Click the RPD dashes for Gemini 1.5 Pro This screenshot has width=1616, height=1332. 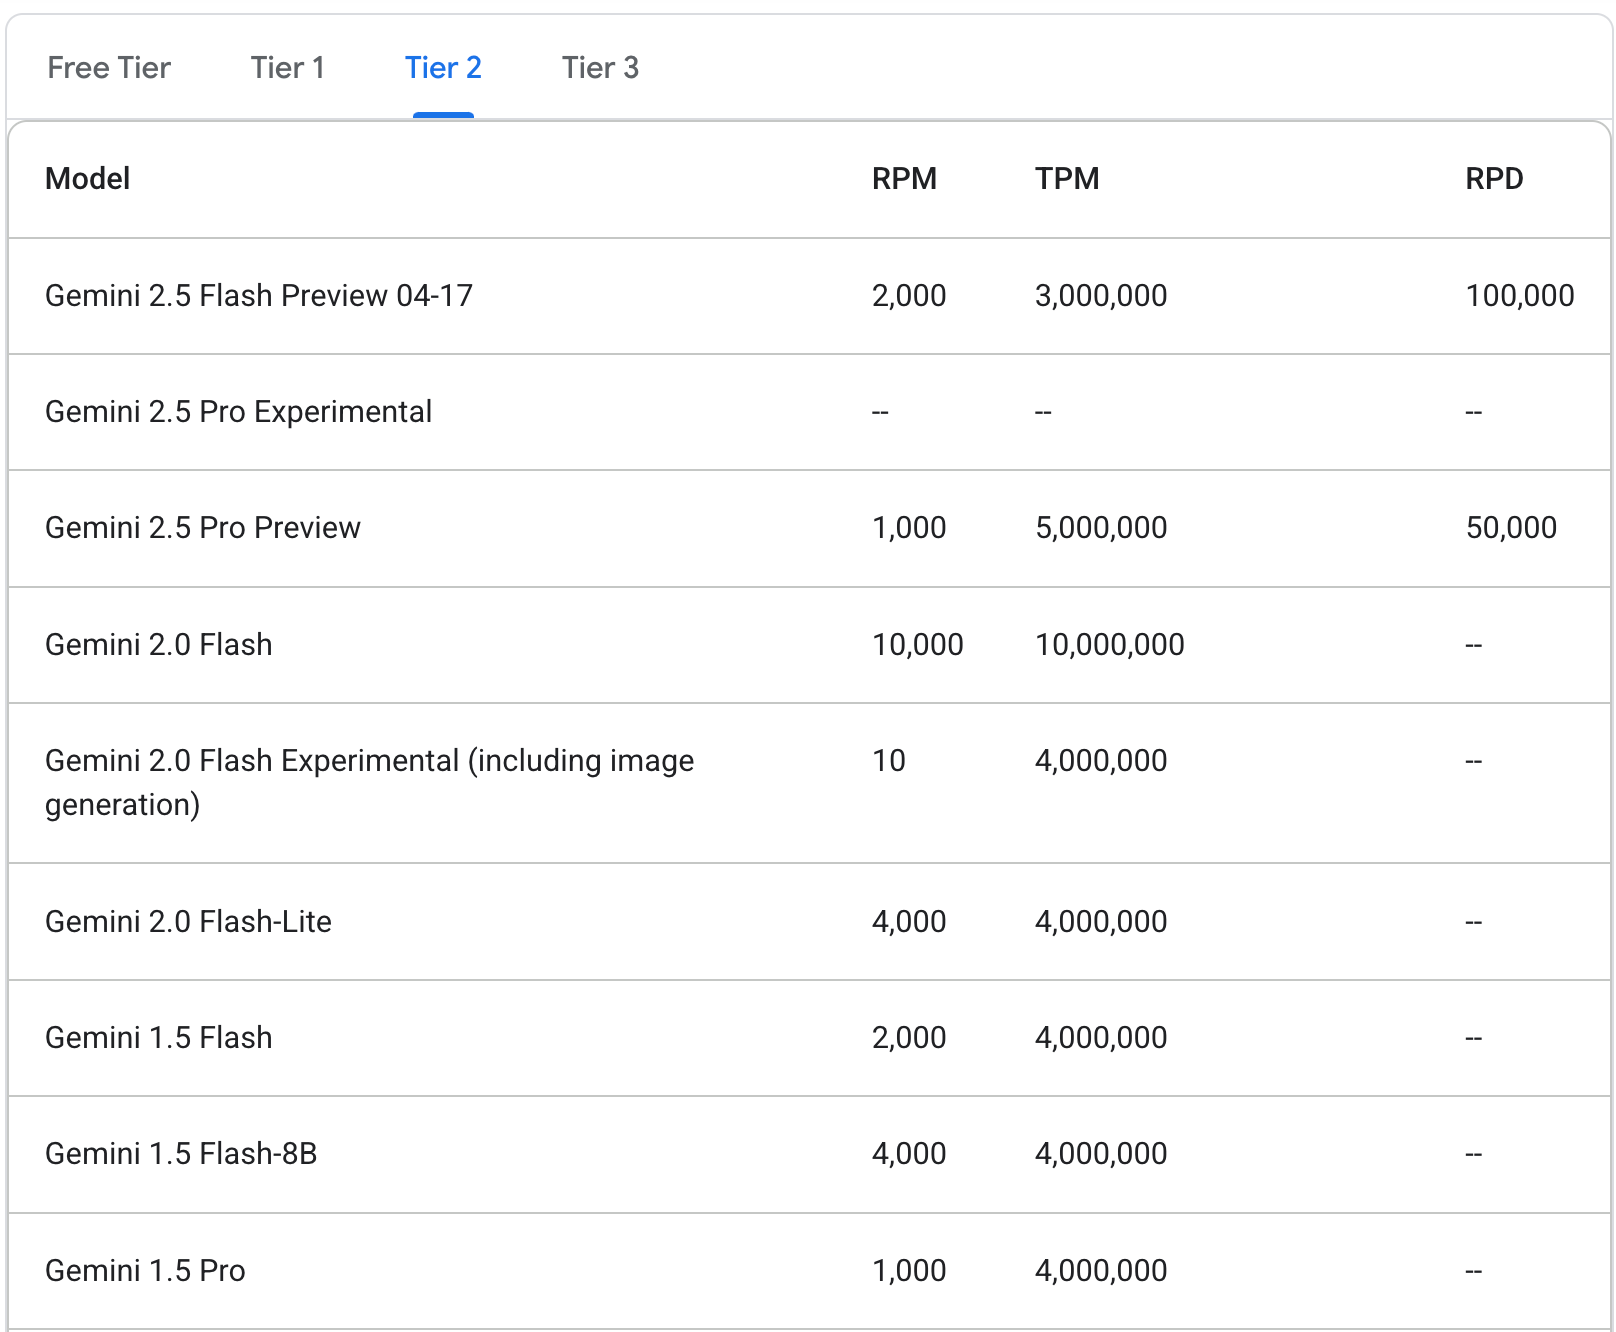point(1473,1271)
